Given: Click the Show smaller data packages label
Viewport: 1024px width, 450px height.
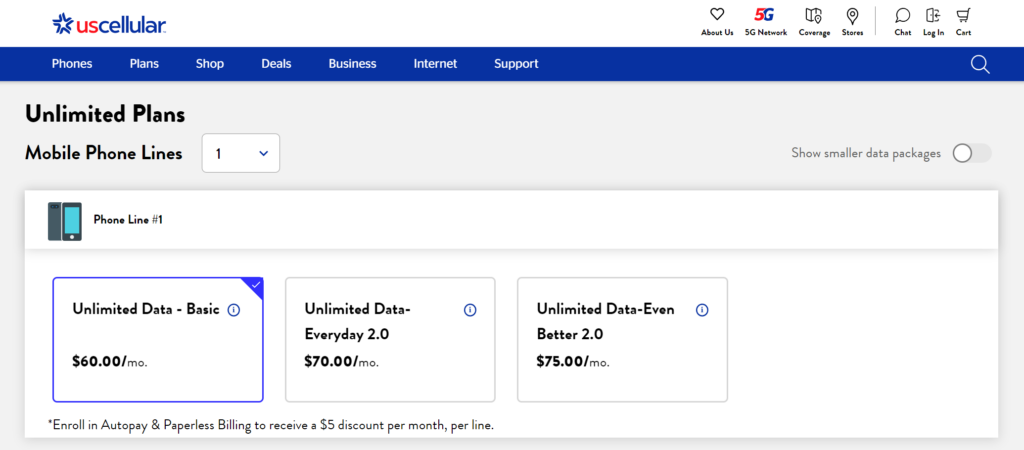Looking at the screenshot, I should 866,153.
